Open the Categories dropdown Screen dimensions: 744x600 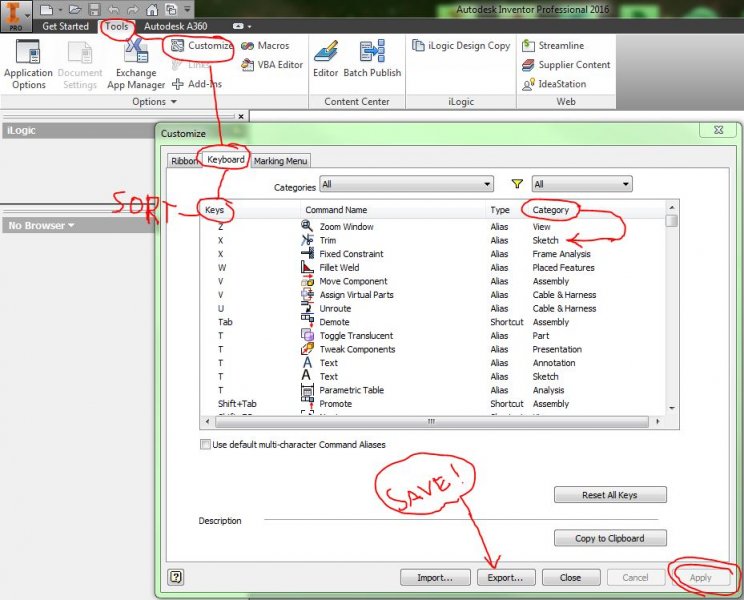coord(407,184)
